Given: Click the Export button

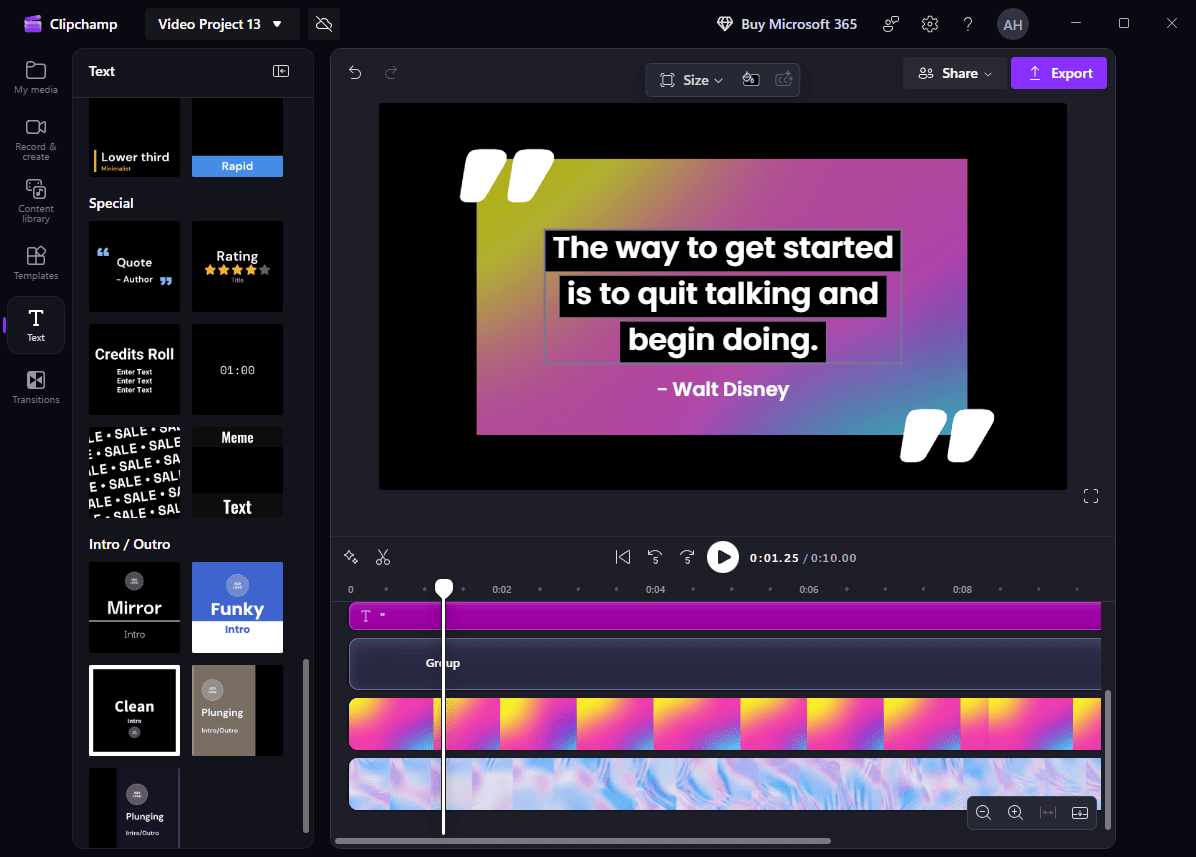Looking at the screenshot, I should [x=1059, y=72].
